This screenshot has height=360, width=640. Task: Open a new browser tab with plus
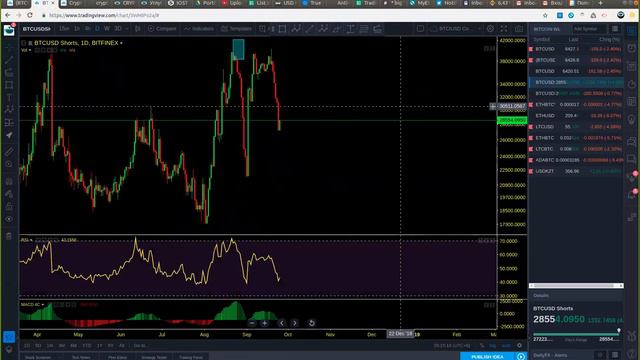tap(600, 3)
